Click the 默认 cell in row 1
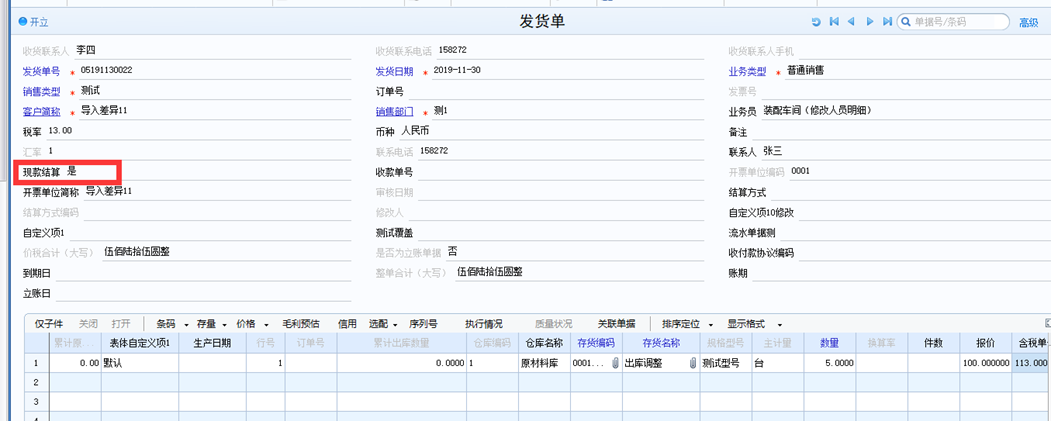This screenshot has width=1051, height=421. pyautogui.click(x=139, y=363)
